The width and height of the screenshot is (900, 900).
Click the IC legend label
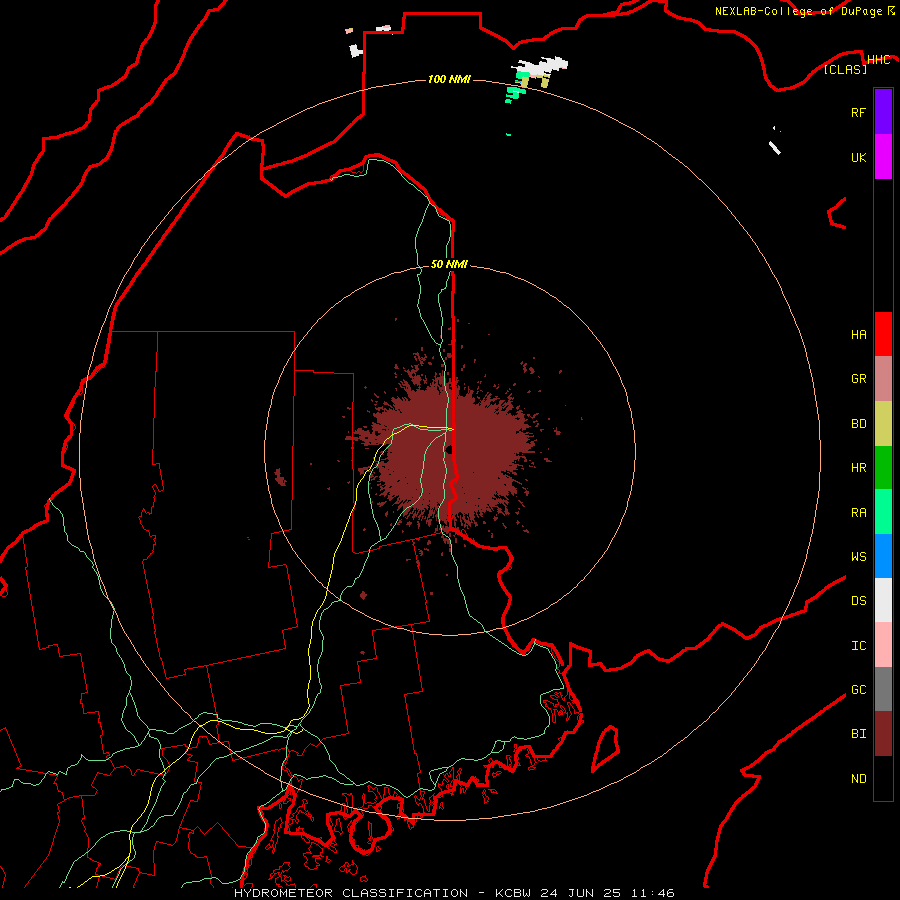point(858,646)
